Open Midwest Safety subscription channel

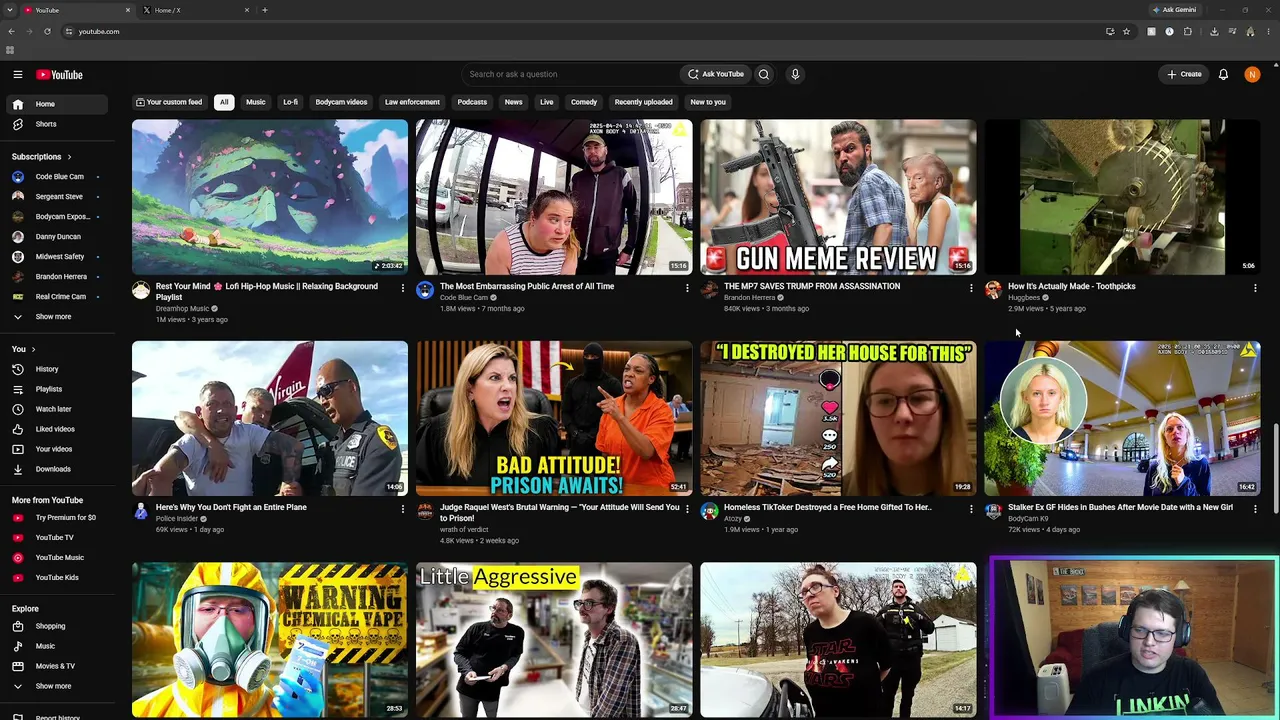point(56,257)
